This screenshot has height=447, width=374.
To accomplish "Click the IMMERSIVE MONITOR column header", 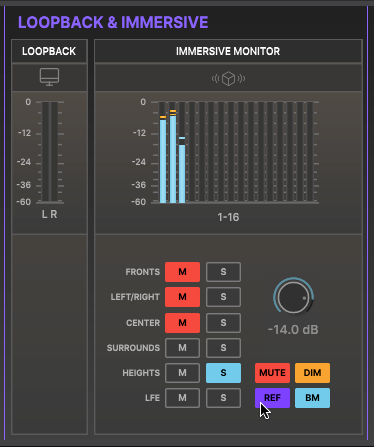I will point(228,51).
